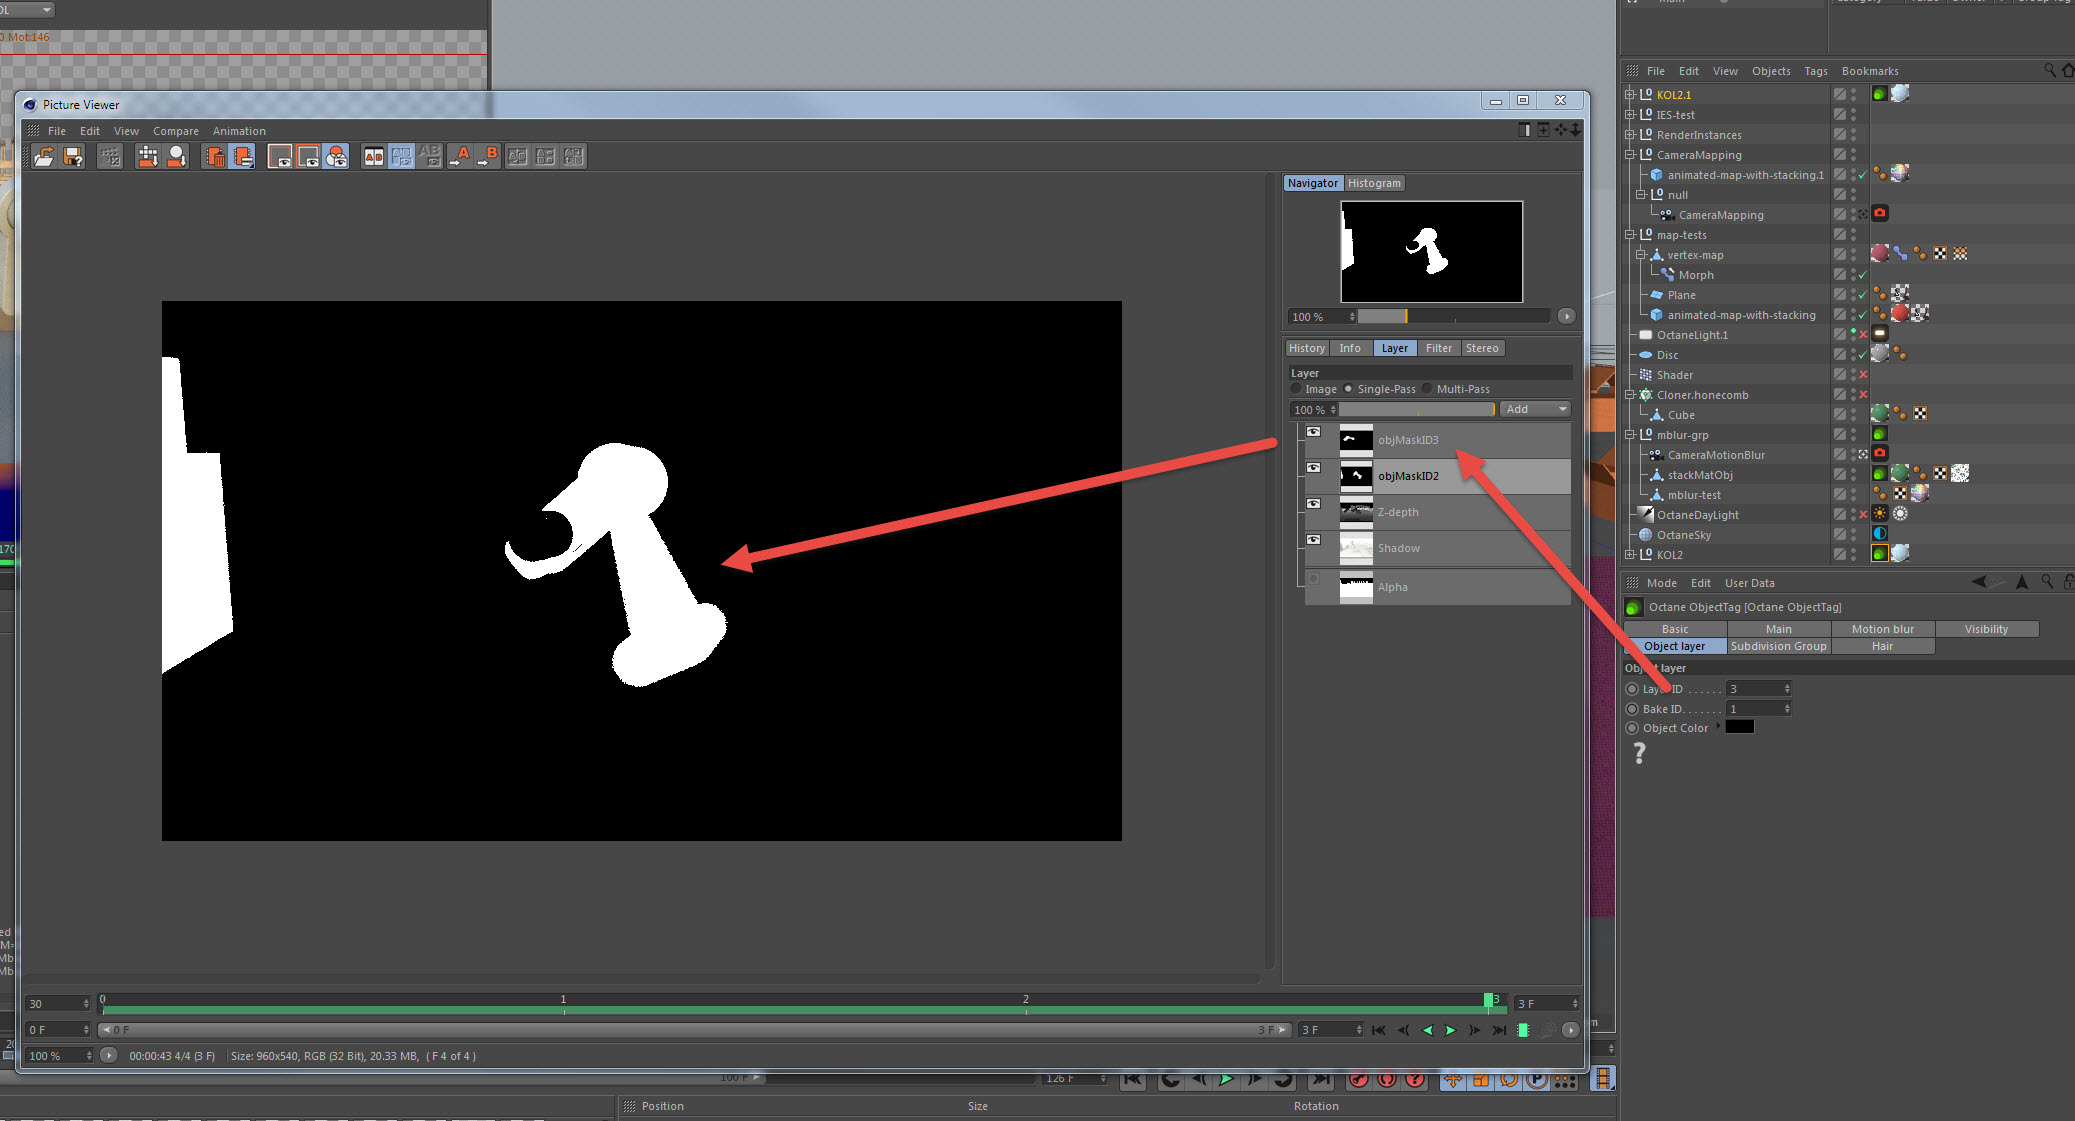Select the Multi-Pass radio button
This screenshot has width=2075, height=1121.
pyautogui.click(x=1428, y=389)
